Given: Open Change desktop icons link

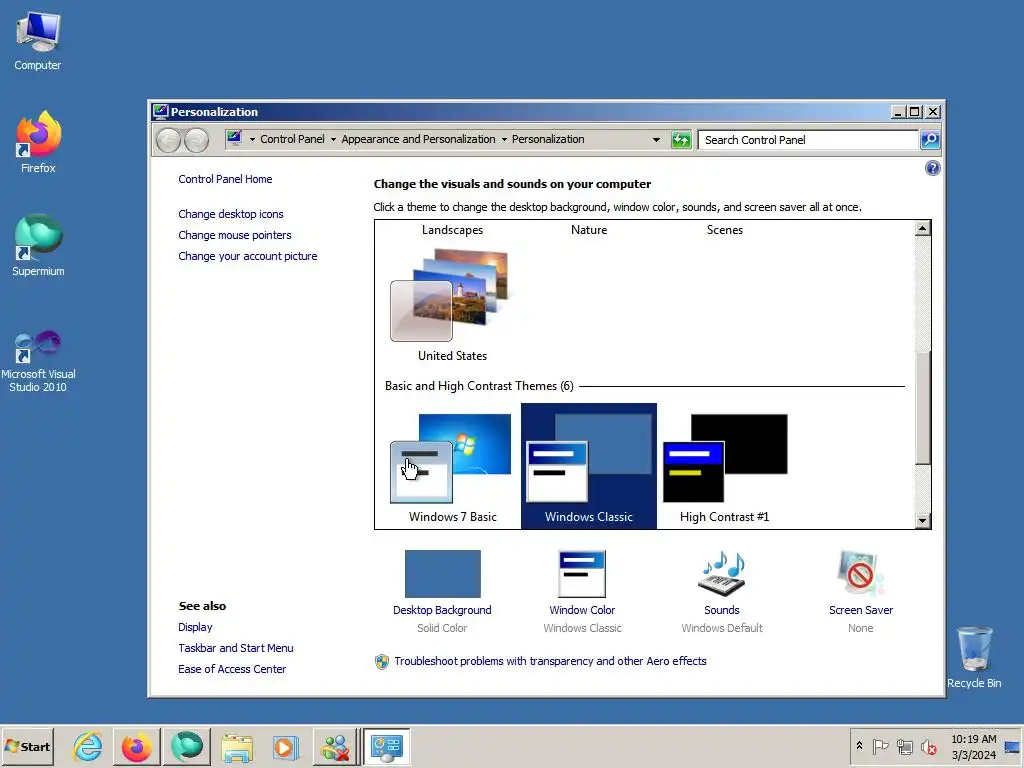Looking at the screenshot, I should tap(231, 214).
